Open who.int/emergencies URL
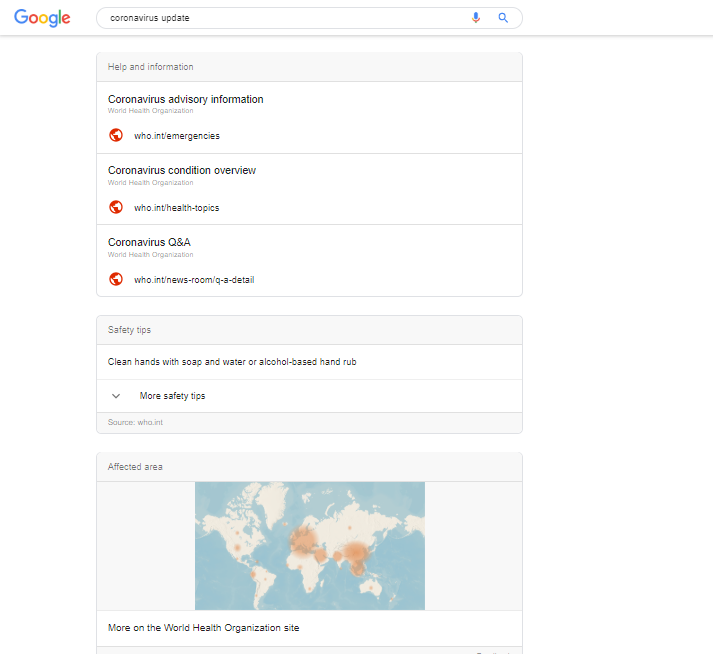713x654 pixels. 177,136
